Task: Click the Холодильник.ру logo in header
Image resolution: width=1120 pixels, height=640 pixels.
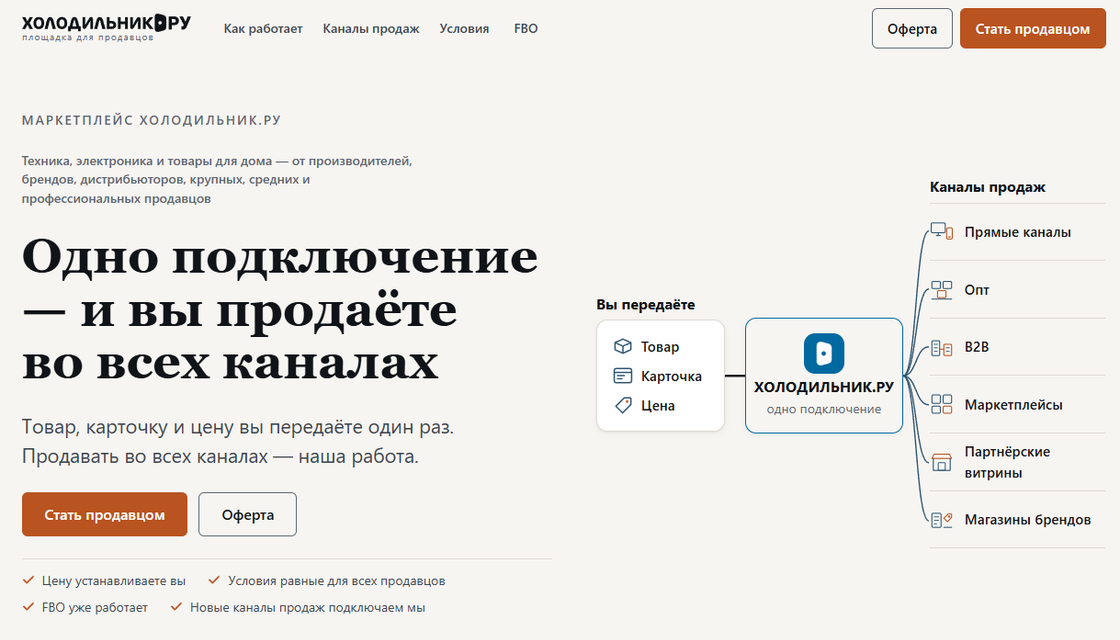Action: 106,27
